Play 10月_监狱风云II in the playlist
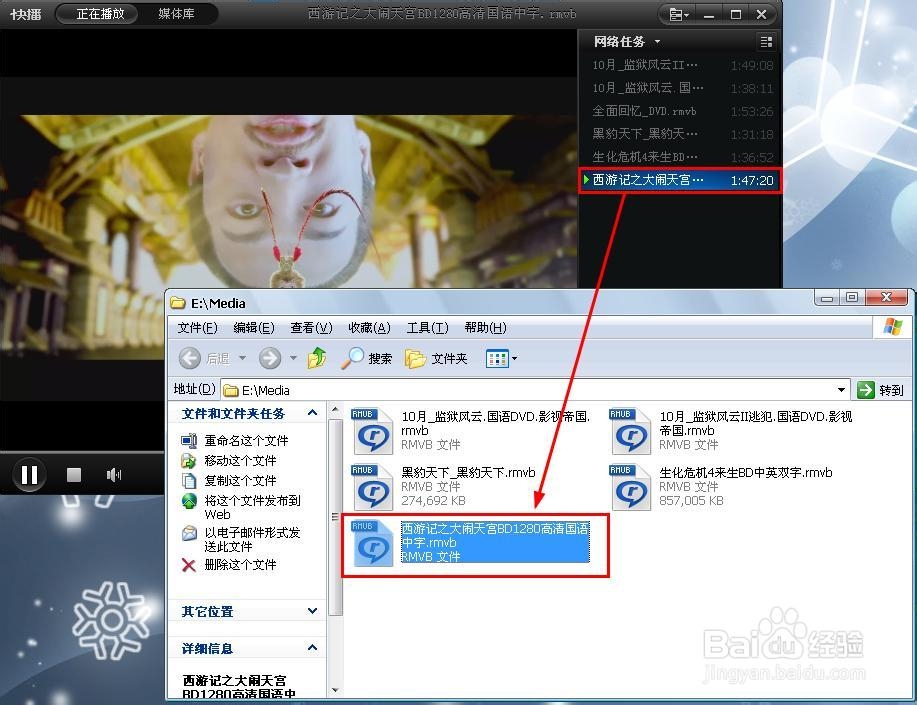917x705 pixels. [x=682, y=65]
